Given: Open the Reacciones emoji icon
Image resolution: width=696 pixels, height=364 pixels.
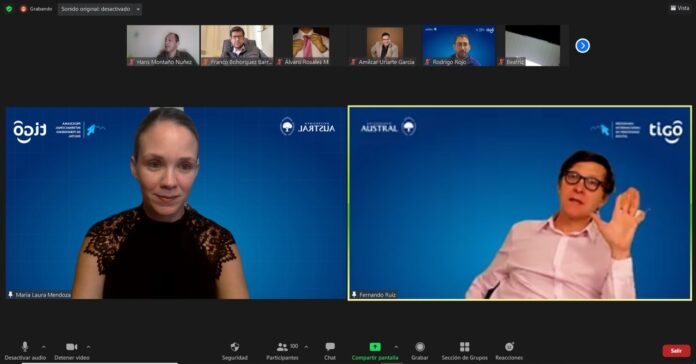Looking at the screenshot, I should coord(509,347).
